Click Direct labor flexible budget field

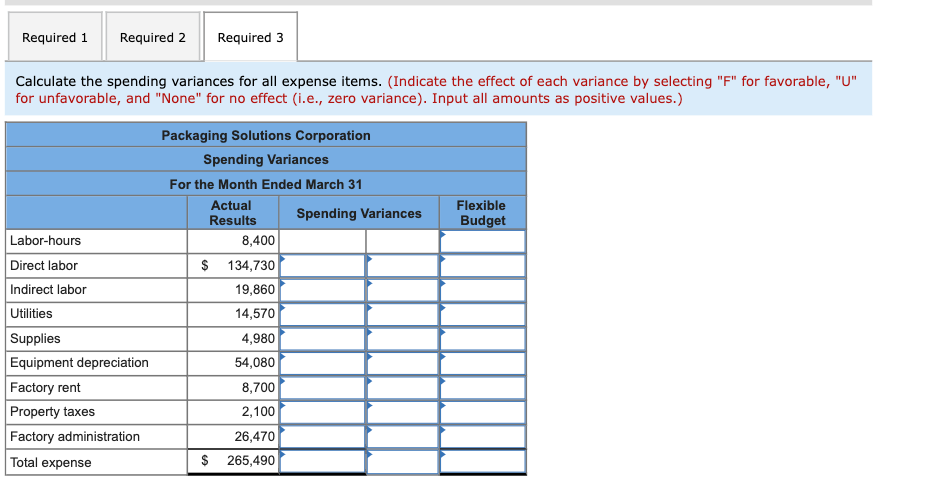[483, 266]
